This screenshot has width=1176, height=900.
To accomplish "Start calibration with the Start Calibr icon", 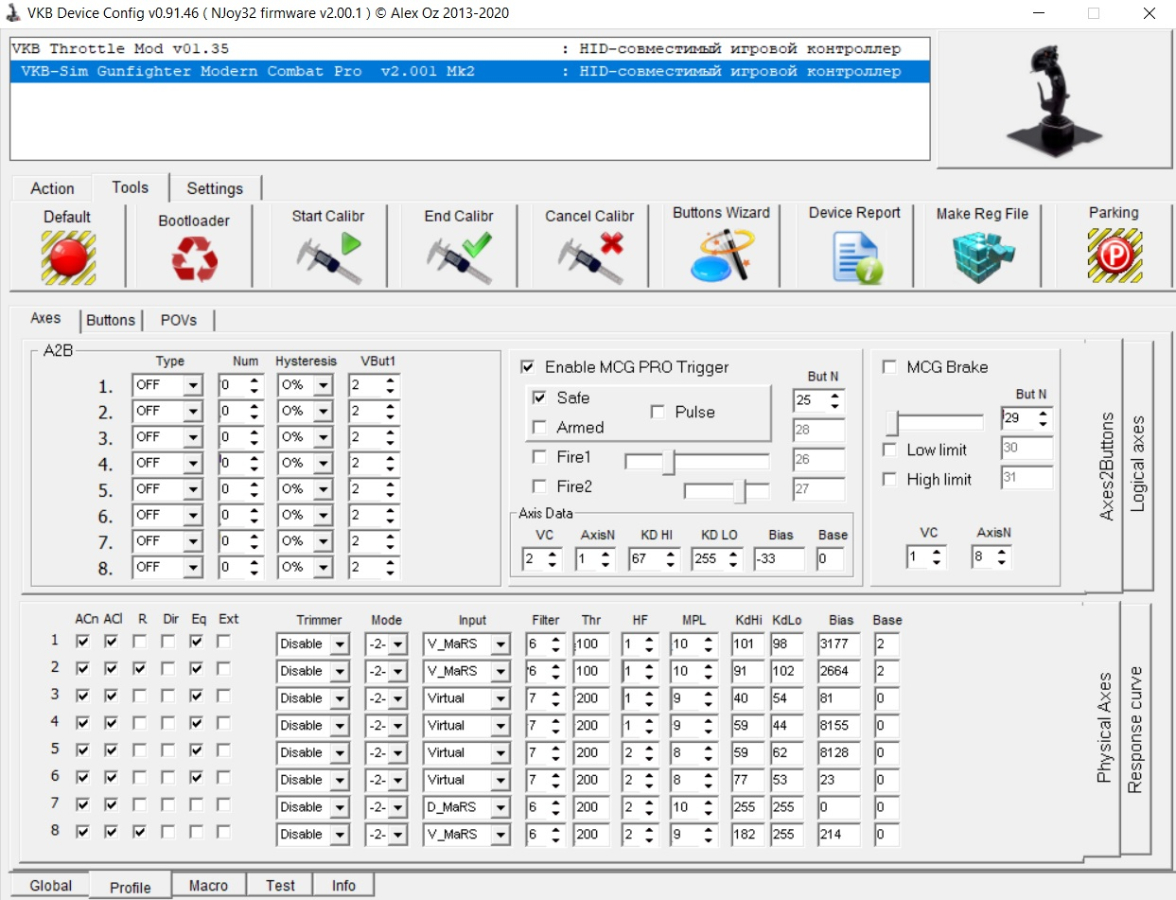I will click(328, 258).
